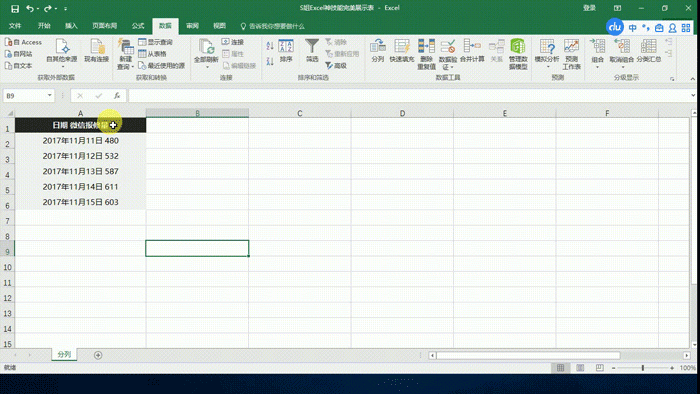
Task: Click the Save icon in title bar
Action: [15, 8]
